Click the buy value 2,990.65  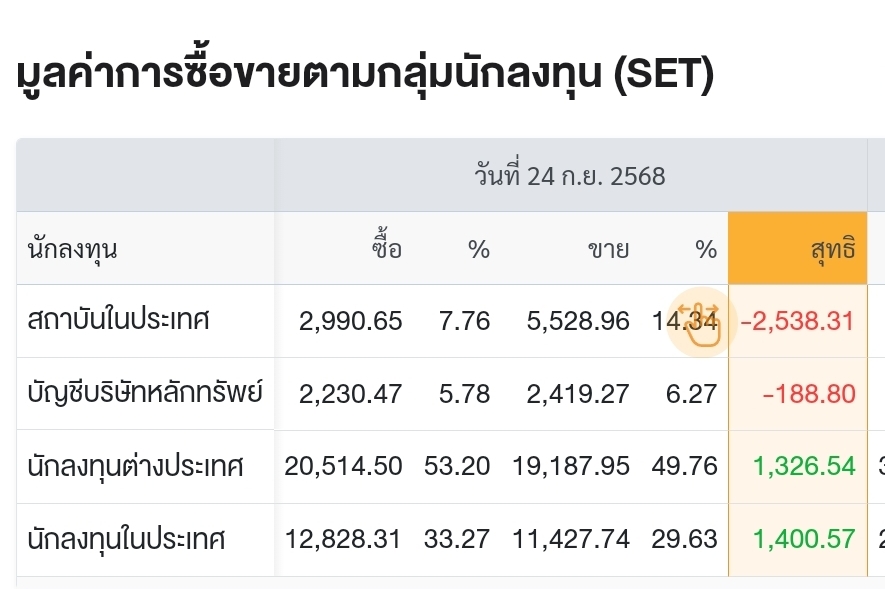click(x=351, y=321)
